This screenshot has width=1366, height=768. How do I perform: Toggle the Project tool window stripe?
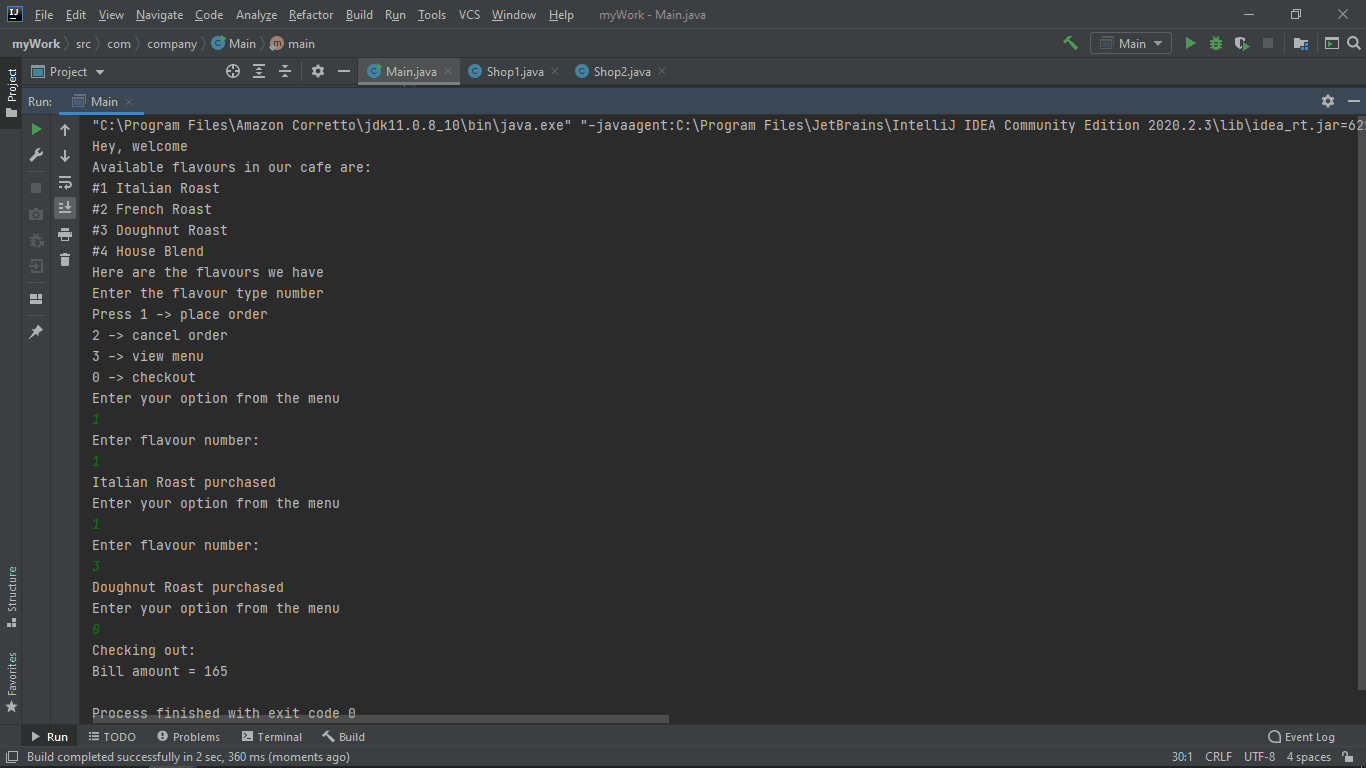point(11,93)
